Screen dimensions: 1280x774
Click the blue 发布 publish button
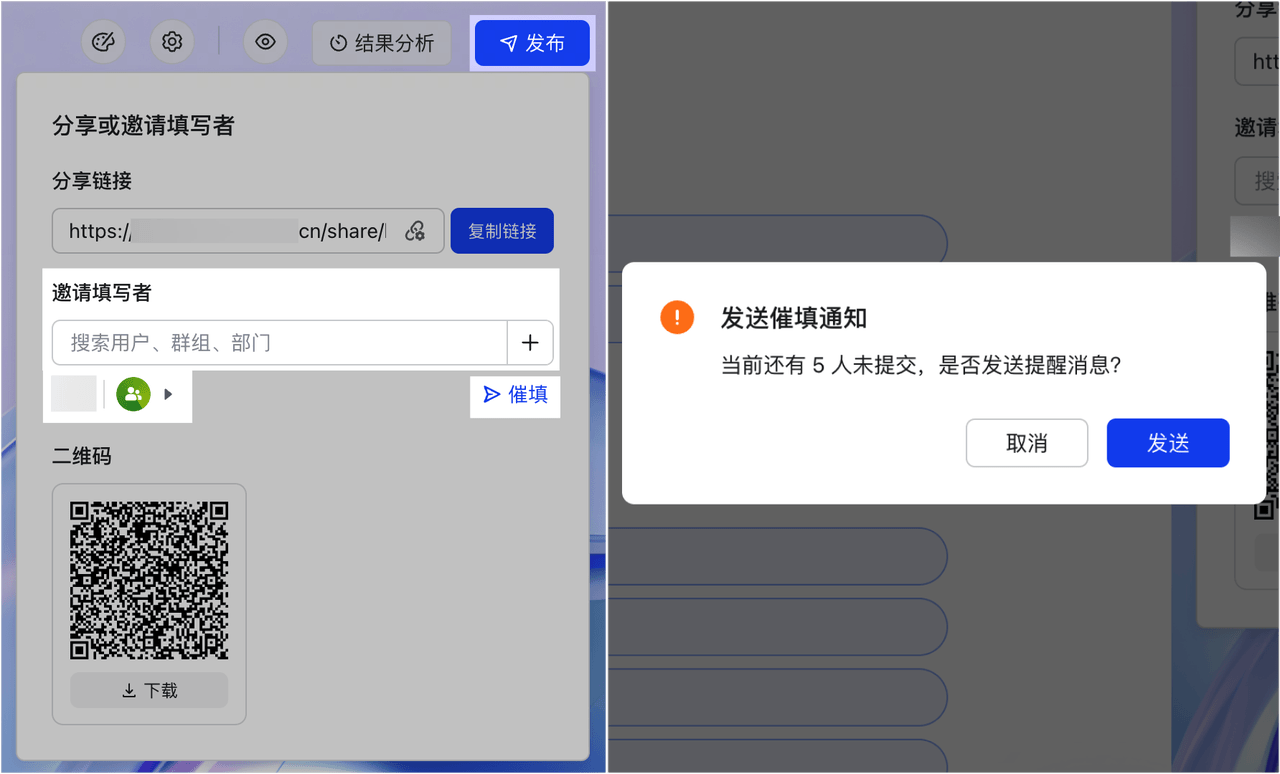pyautogui.click(x=532, y=43)
